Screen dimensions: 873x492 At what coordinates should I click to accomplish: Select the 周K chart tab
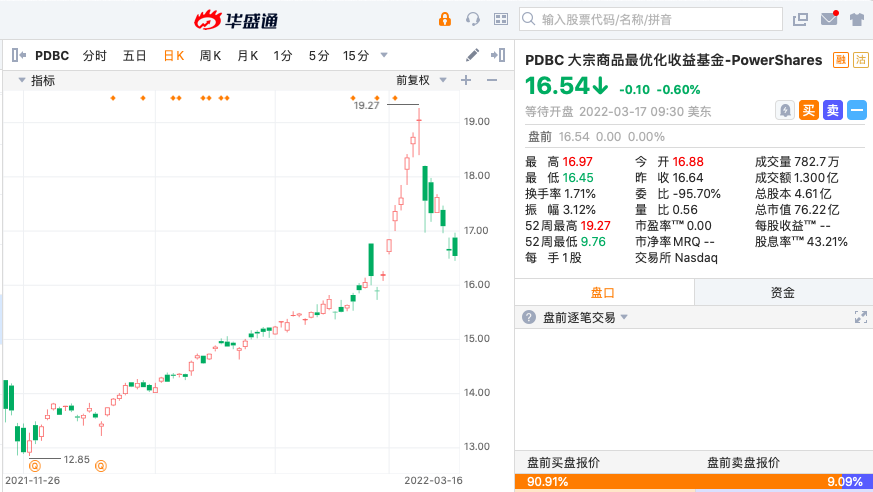coord(210,56)
